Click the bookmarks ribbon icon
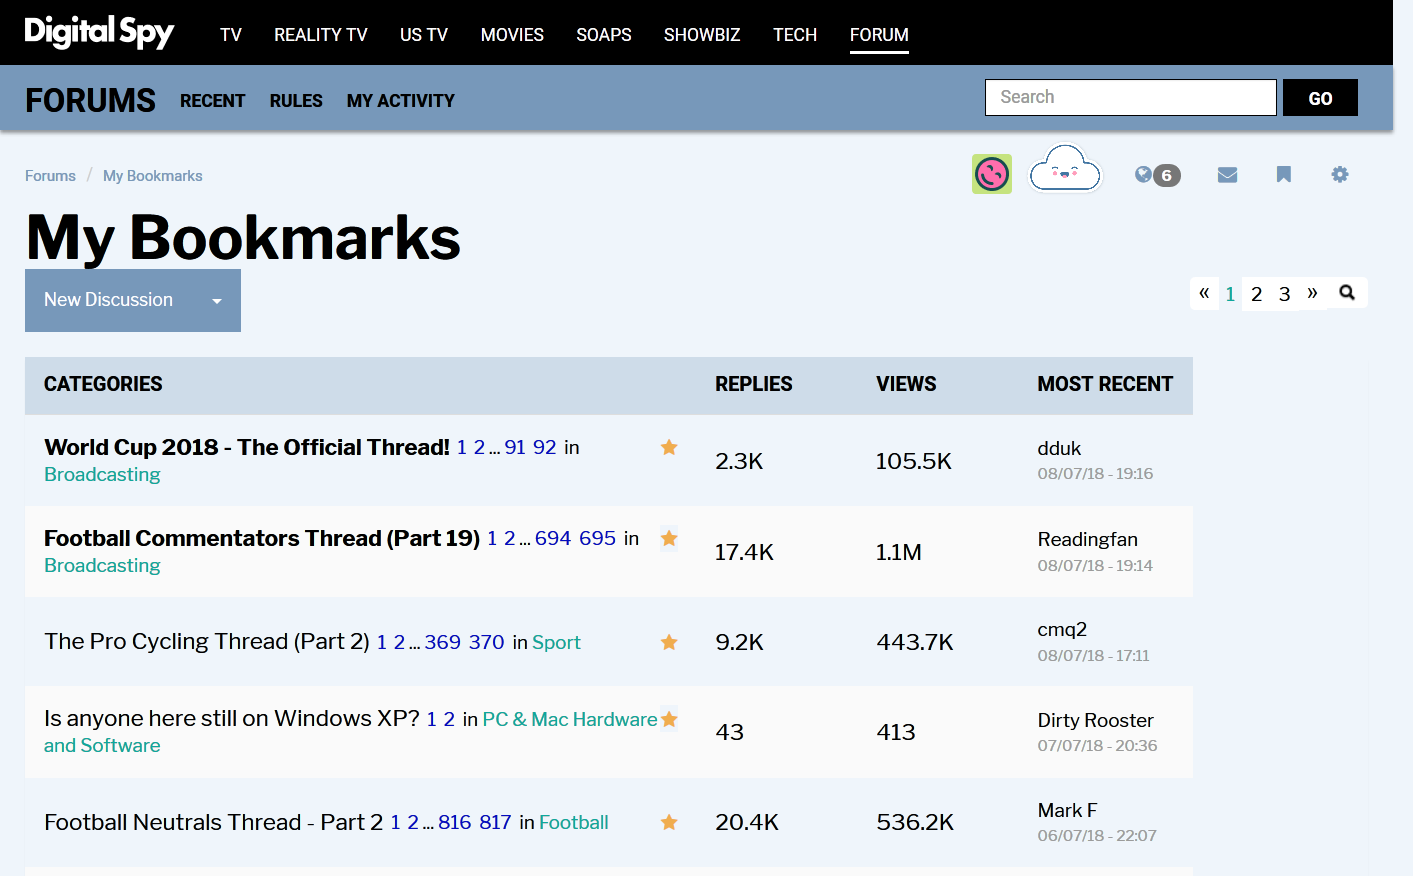The width and height of the screenshot is (1413, 876). point(1283,175)
